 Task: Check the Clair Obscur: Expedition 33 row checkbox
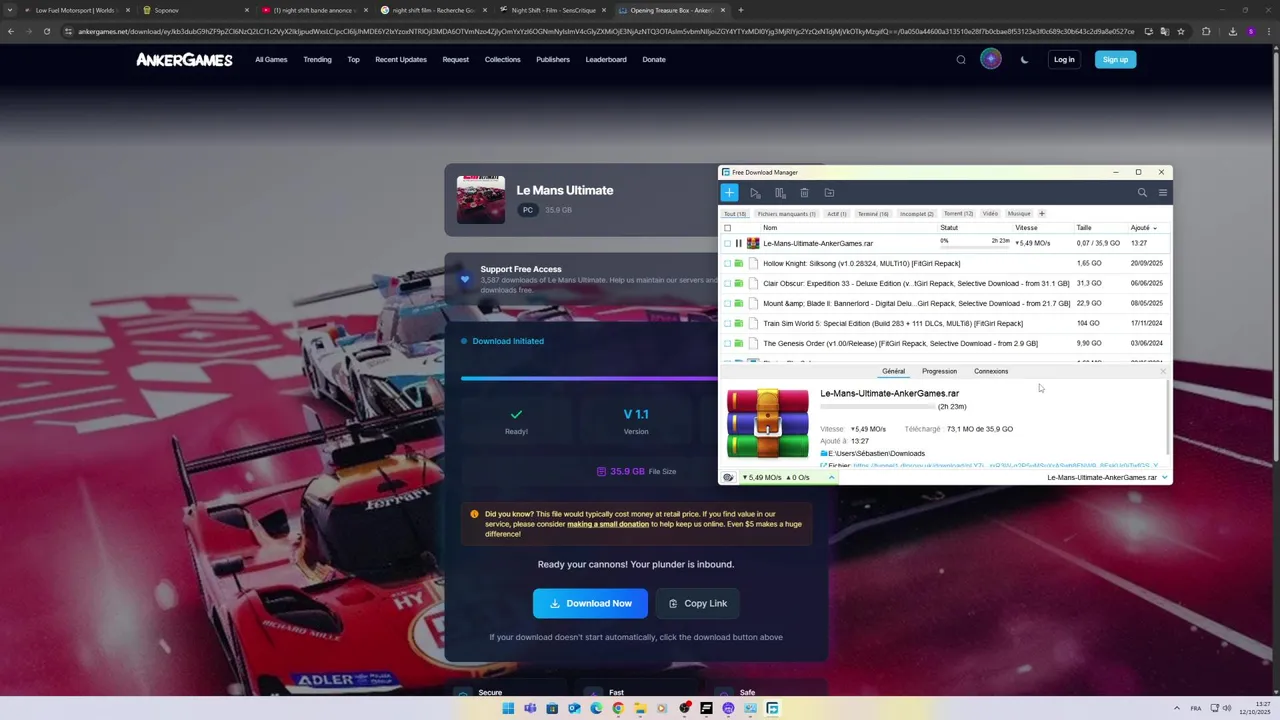727,283
